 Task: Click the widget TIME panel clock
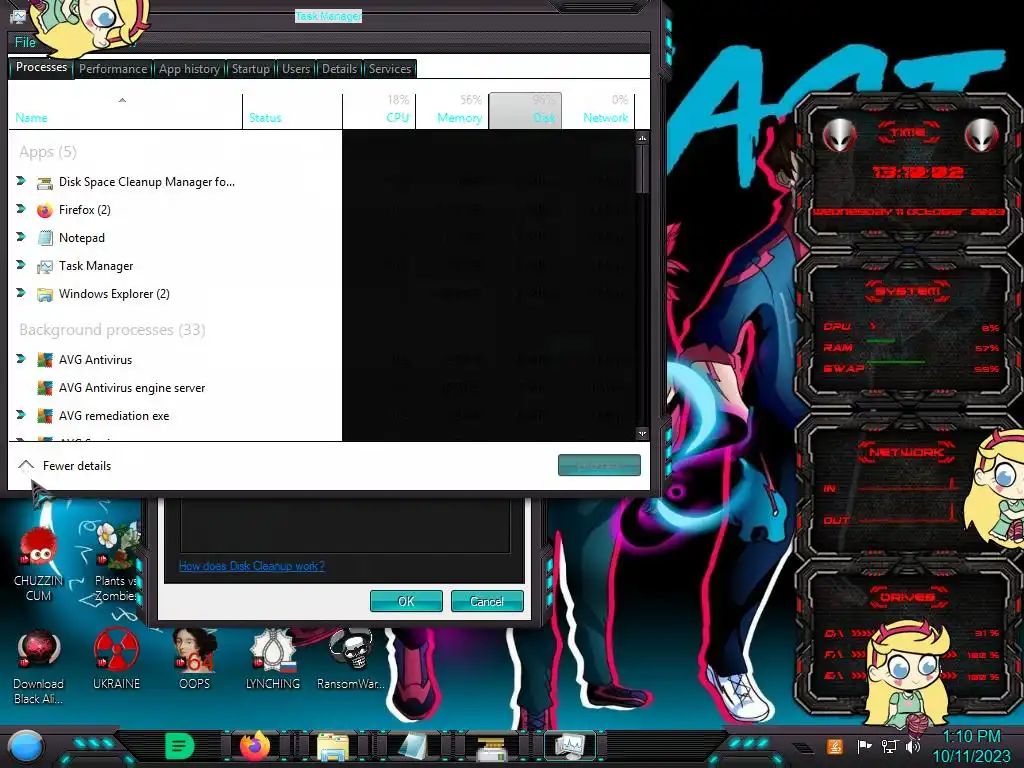918,172
